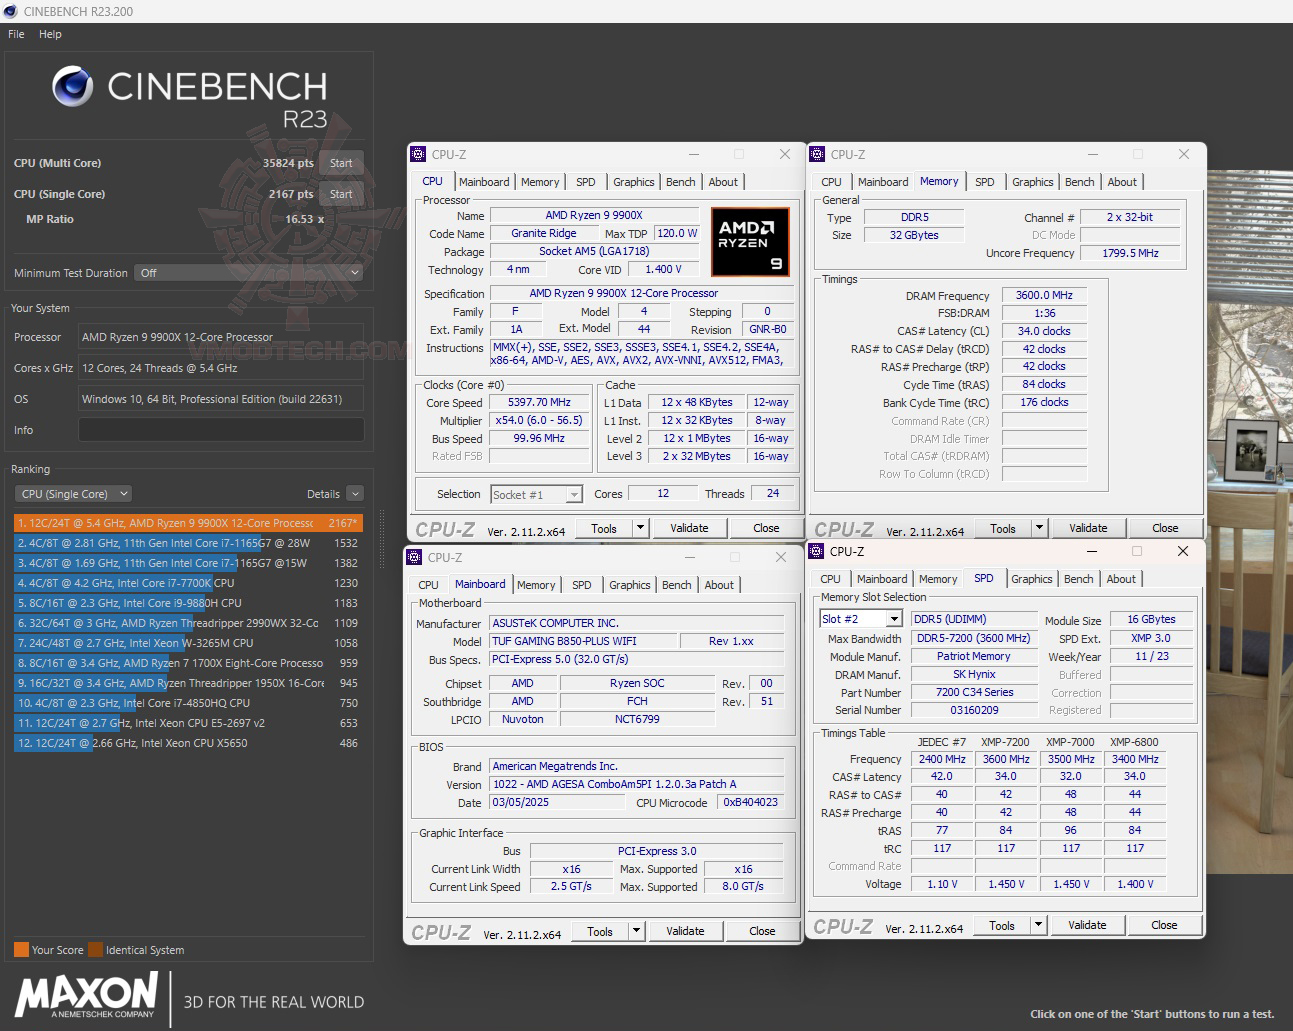Click the orange Your Score legend square

[x=22, y=949]
